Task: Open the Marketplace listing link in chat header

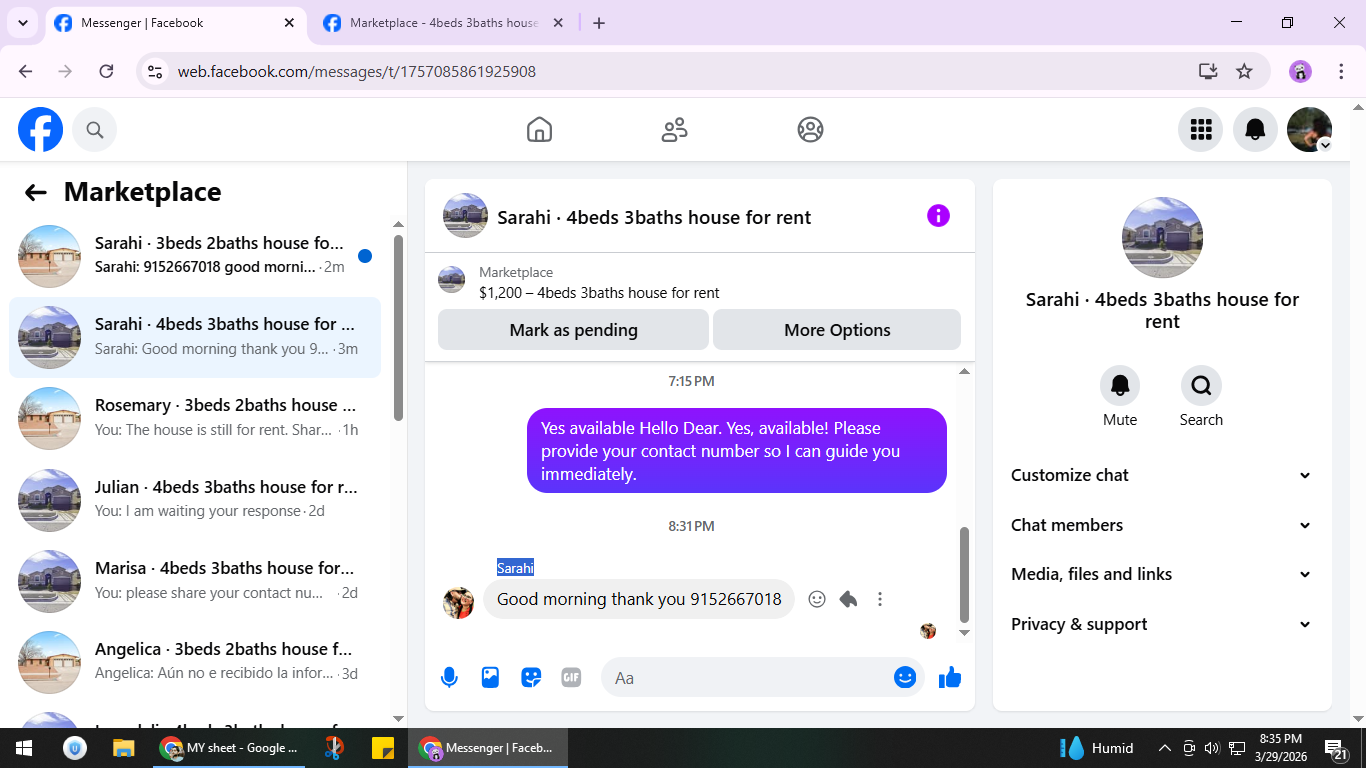Action: pos(599,283)
